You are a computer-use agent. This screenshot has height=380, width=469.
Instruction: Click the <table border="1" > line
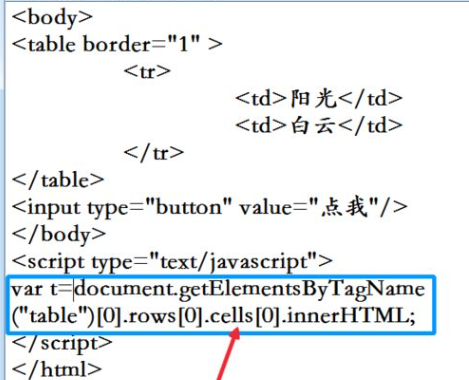point(117,44)
